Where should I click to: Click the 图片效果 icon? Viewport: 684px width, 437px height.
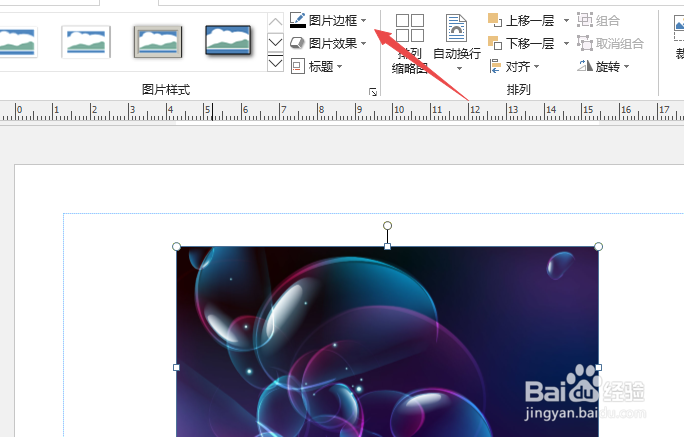pyautogui.click(x=298, y=43)
